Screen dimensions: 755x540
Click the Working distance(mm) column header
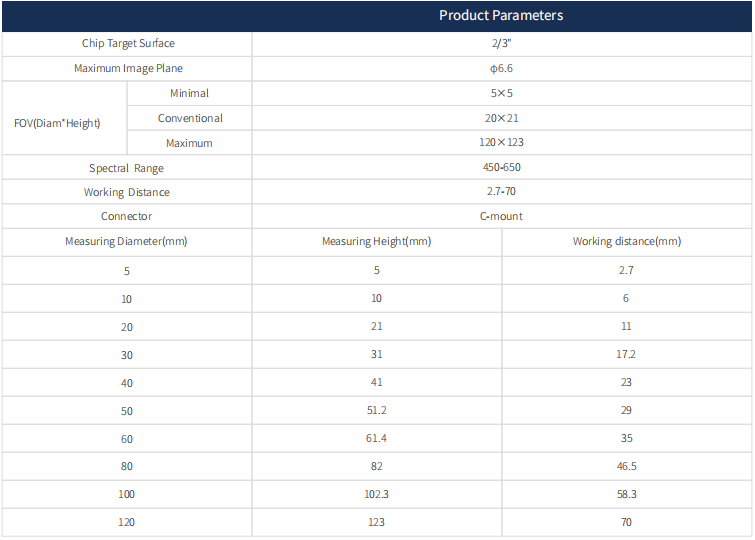coord(626,242)
